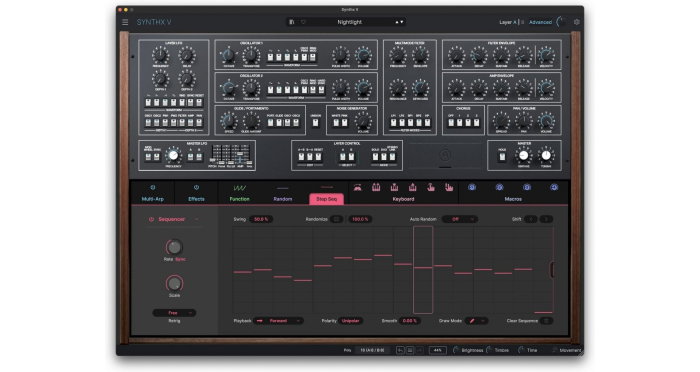Click the second Macros knob icon
Viewport: 700px width, 372px height.
(x=500, y=188)
